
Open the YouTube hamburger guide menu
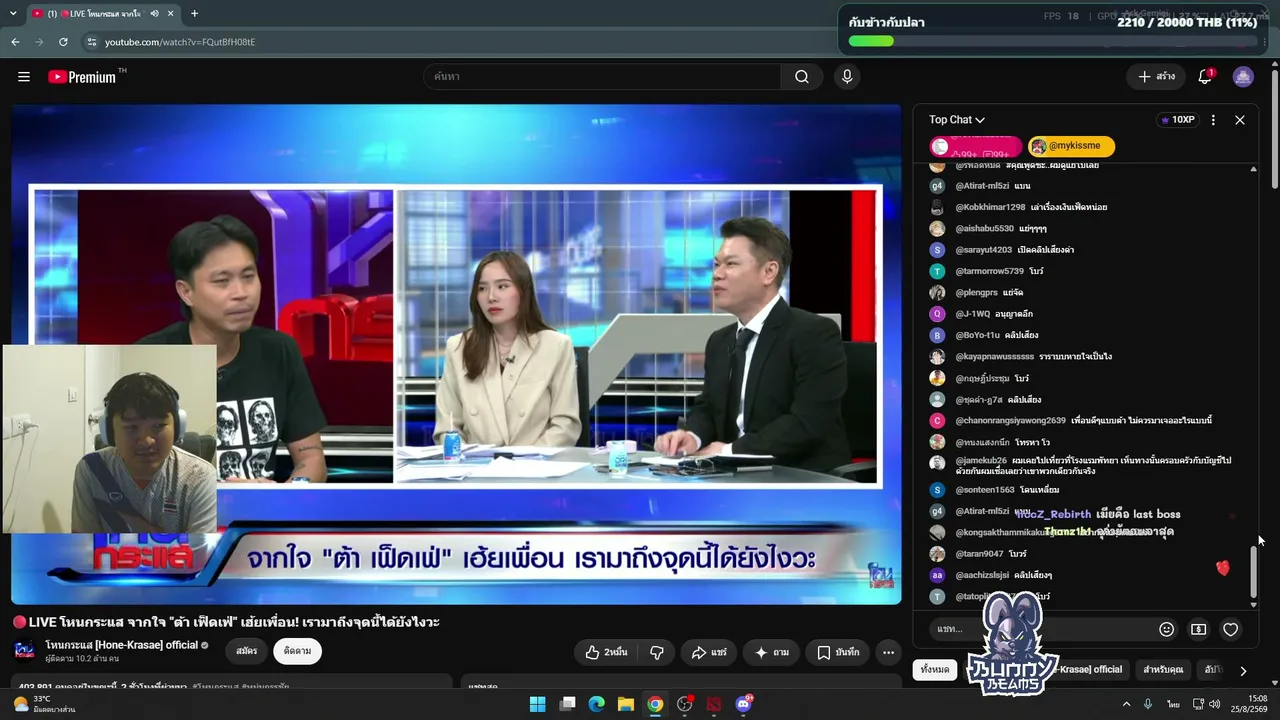click(x=24, y=77)
